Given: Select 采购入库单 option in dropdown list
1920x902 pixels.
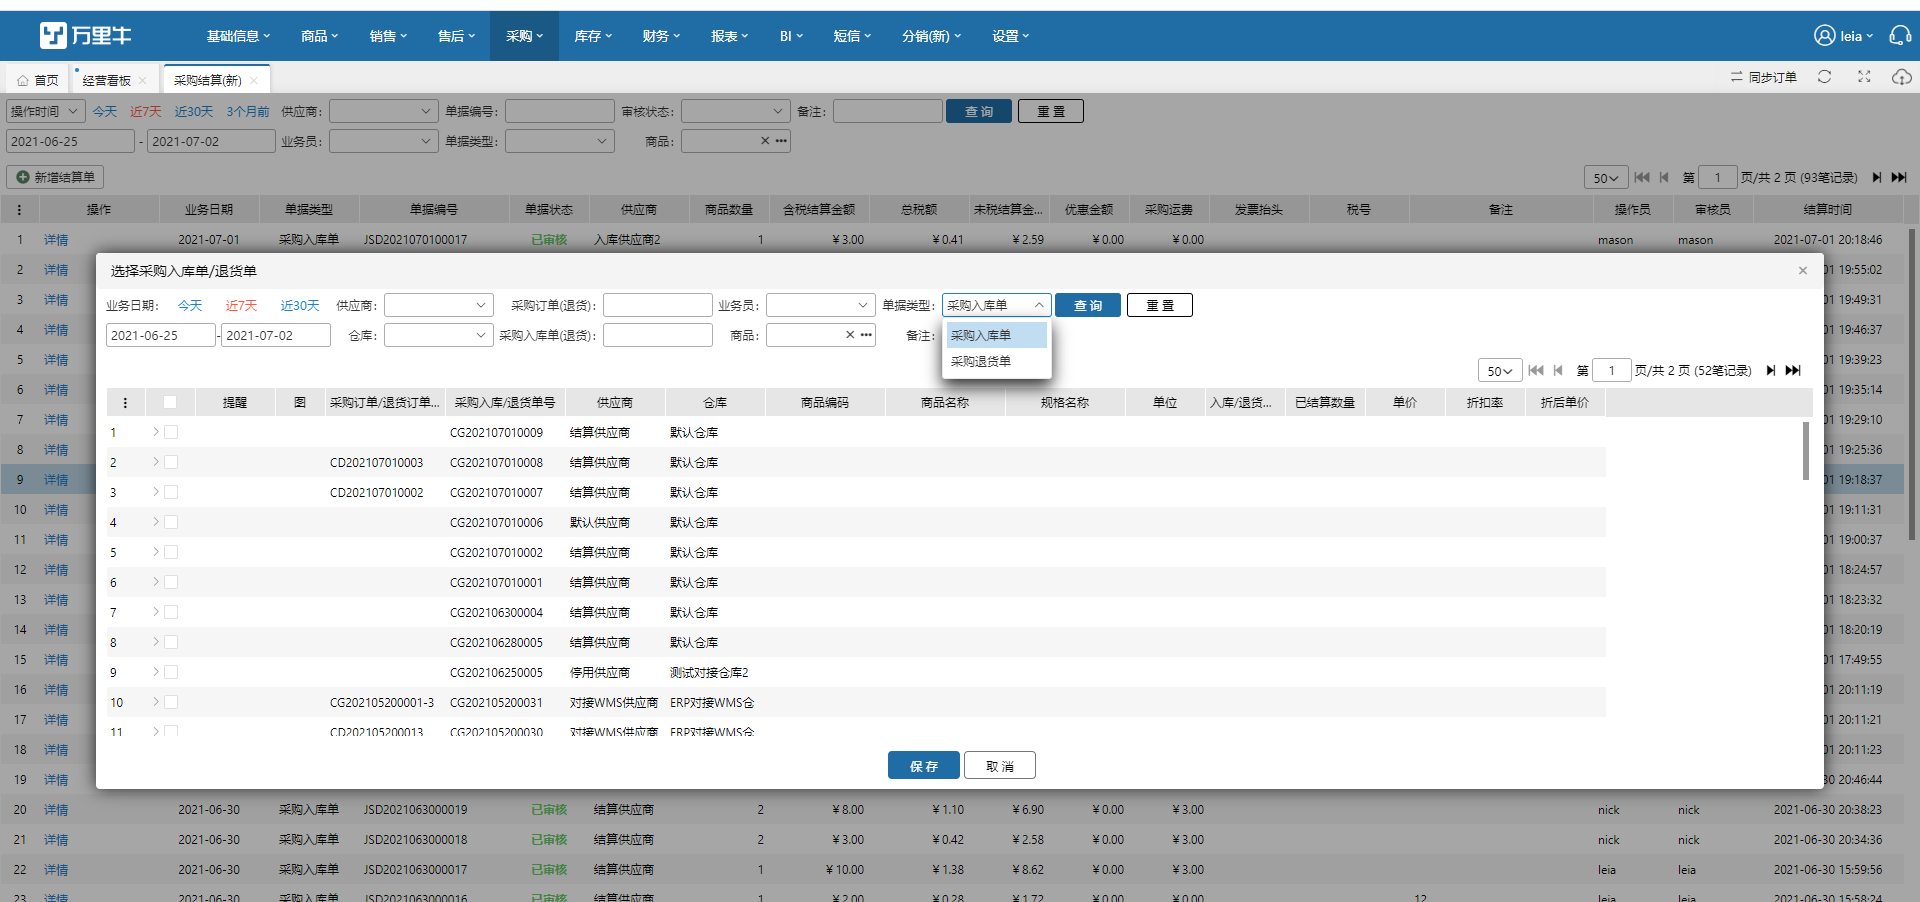Looking at the screenshot, I should coord(997,335).
